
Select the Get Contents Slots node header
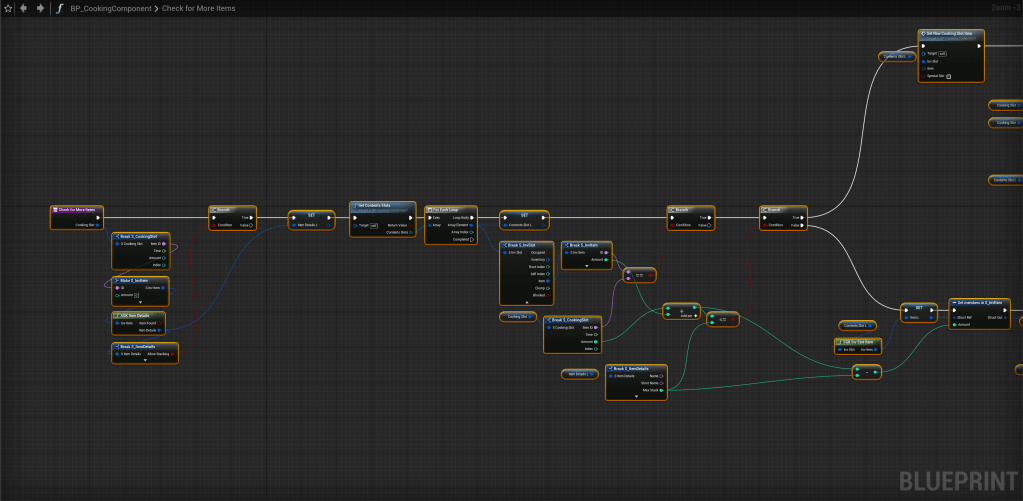pyautogui.click(x=382, y=205)
